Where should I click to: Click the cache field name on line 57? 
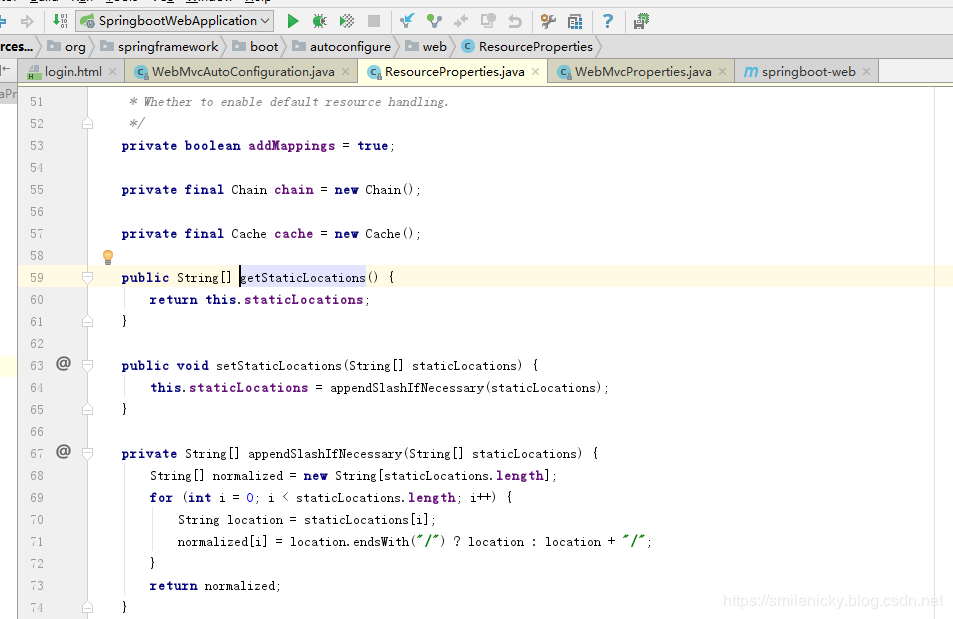click(294, 234)
